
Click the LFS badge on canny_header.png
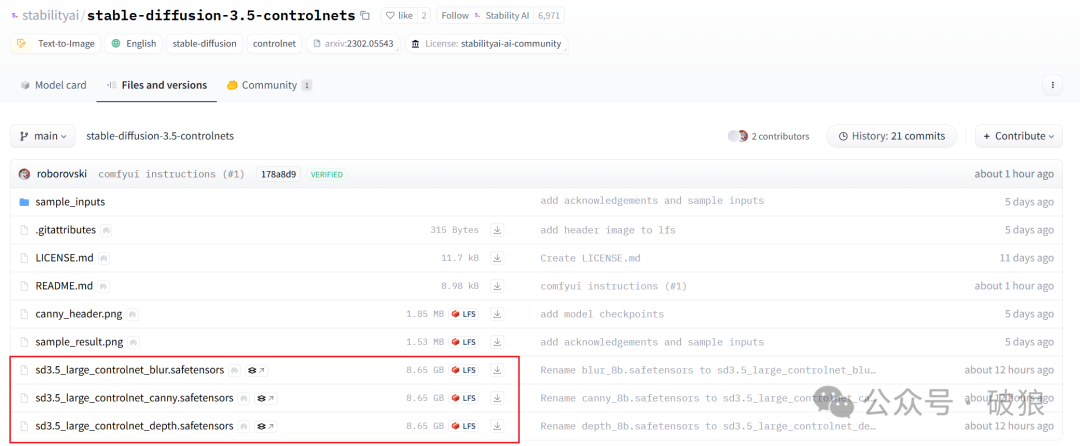[464, 314]
